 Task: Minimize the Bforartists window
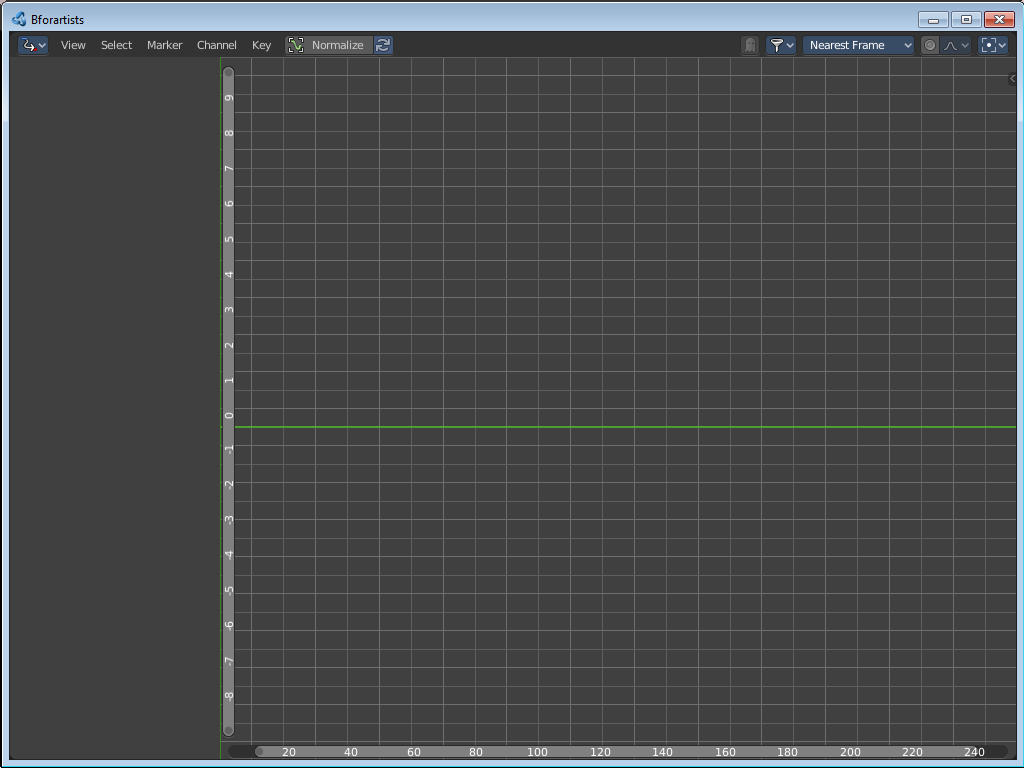coord(933,20)
